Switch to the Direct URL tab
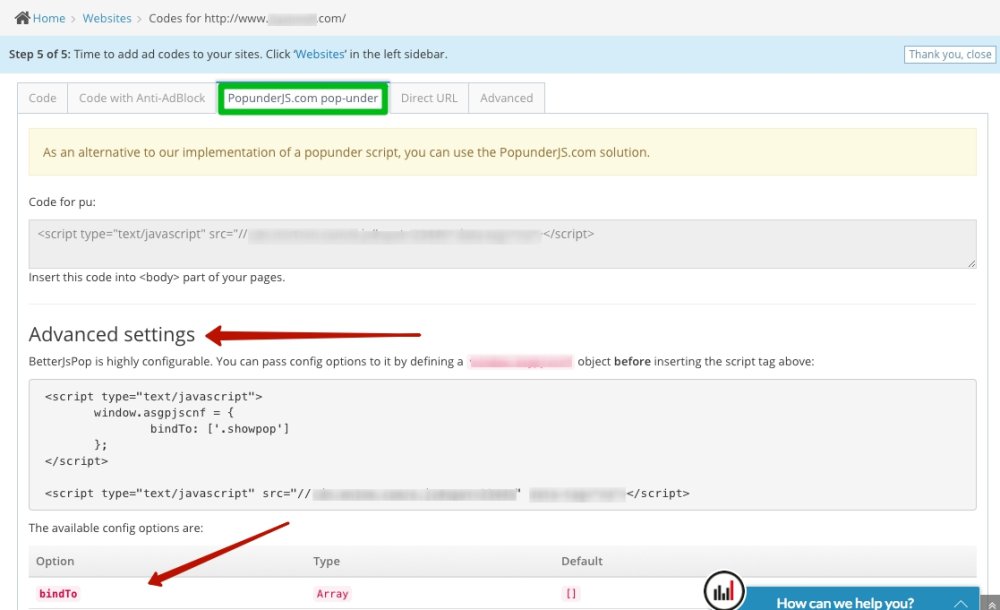Screen dimensions: 1000x610 pyautogui.click(x=429, y=98)
